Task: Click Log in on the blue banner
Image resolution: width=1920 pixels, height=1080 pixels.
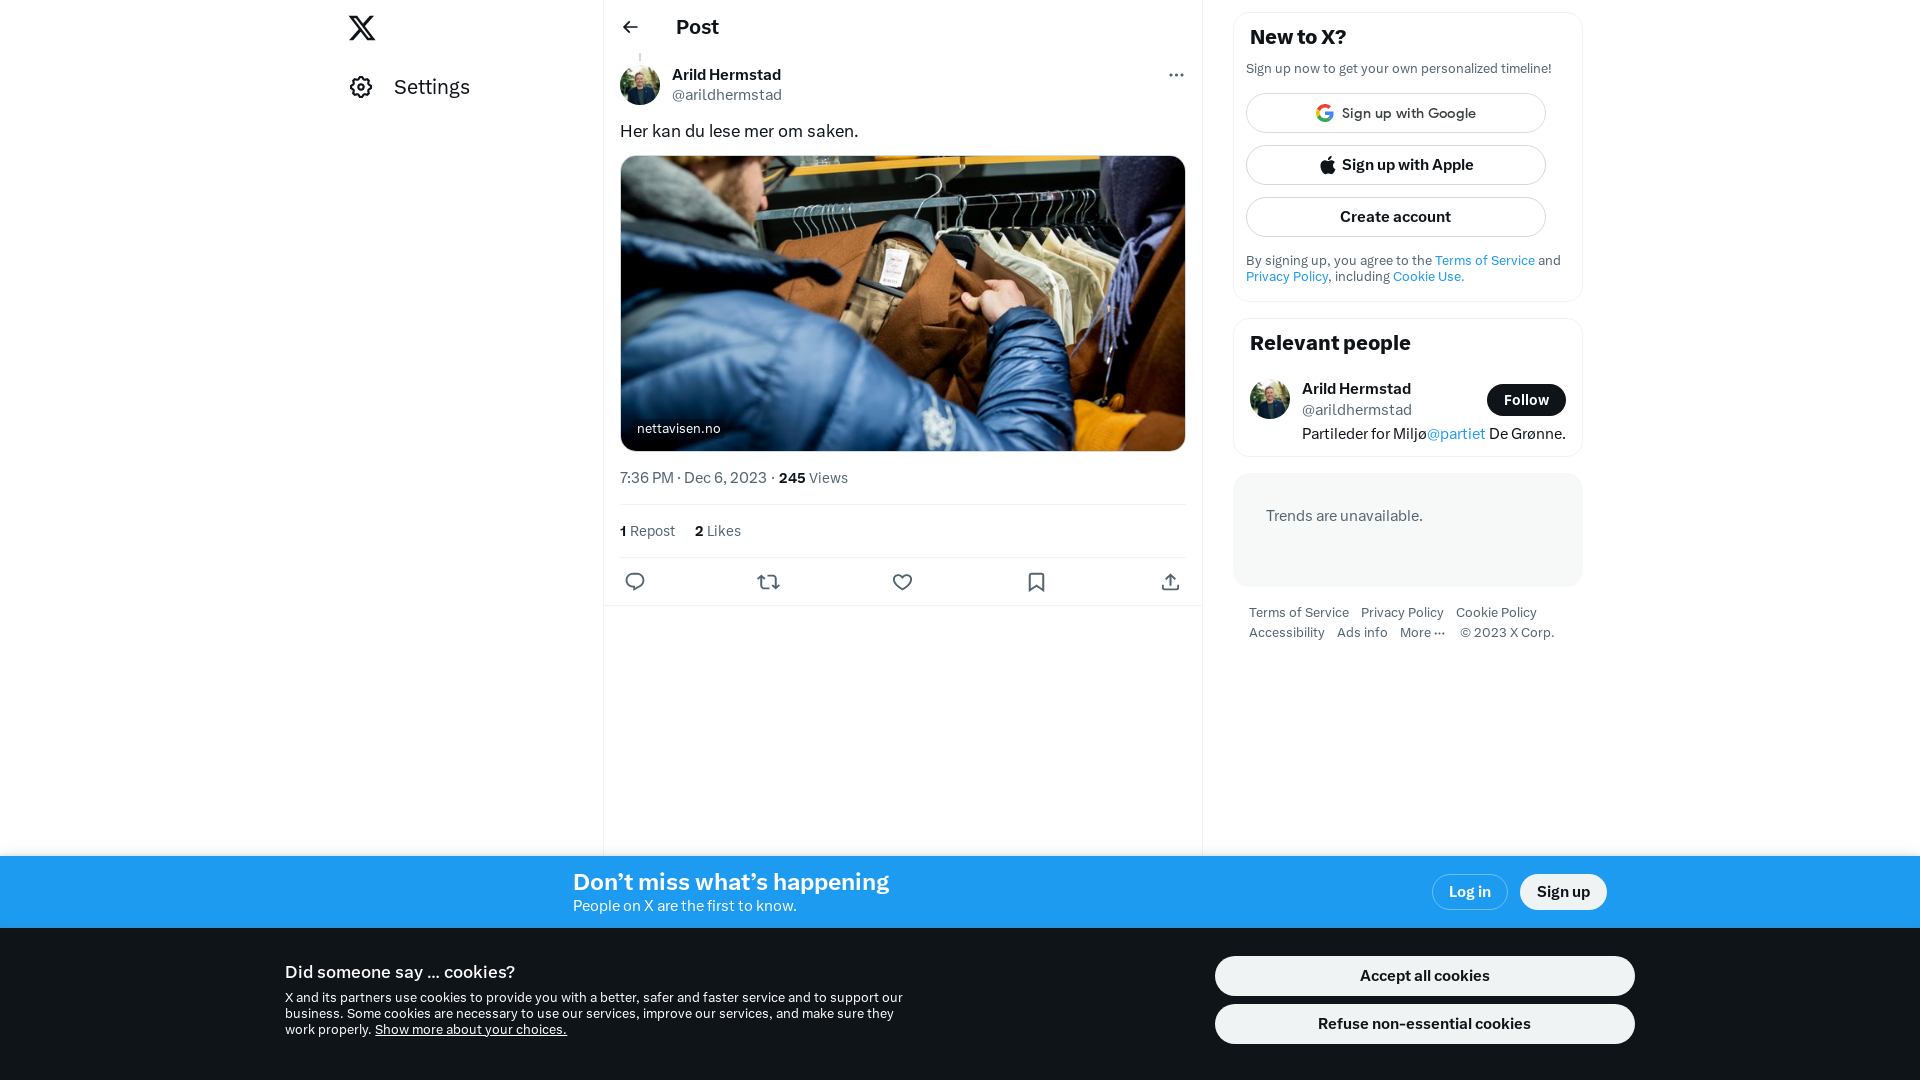Action: click(x=1470, y=892)
